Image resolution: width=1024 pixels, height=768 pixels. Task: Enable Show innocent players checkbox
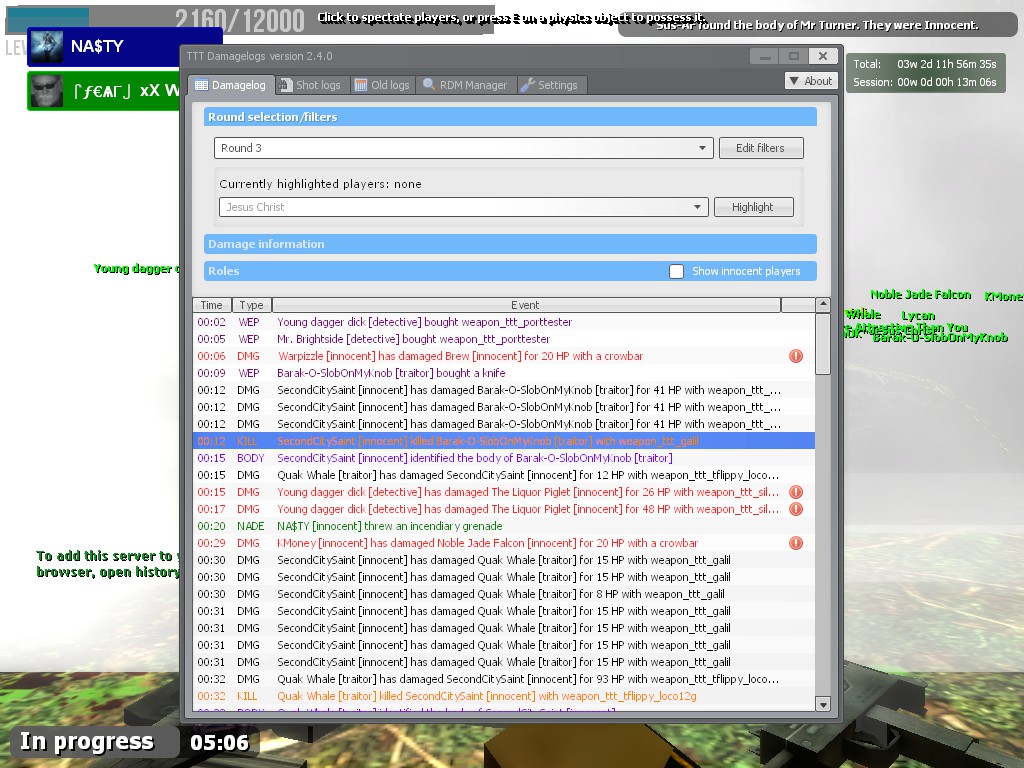tap(677, 271)
